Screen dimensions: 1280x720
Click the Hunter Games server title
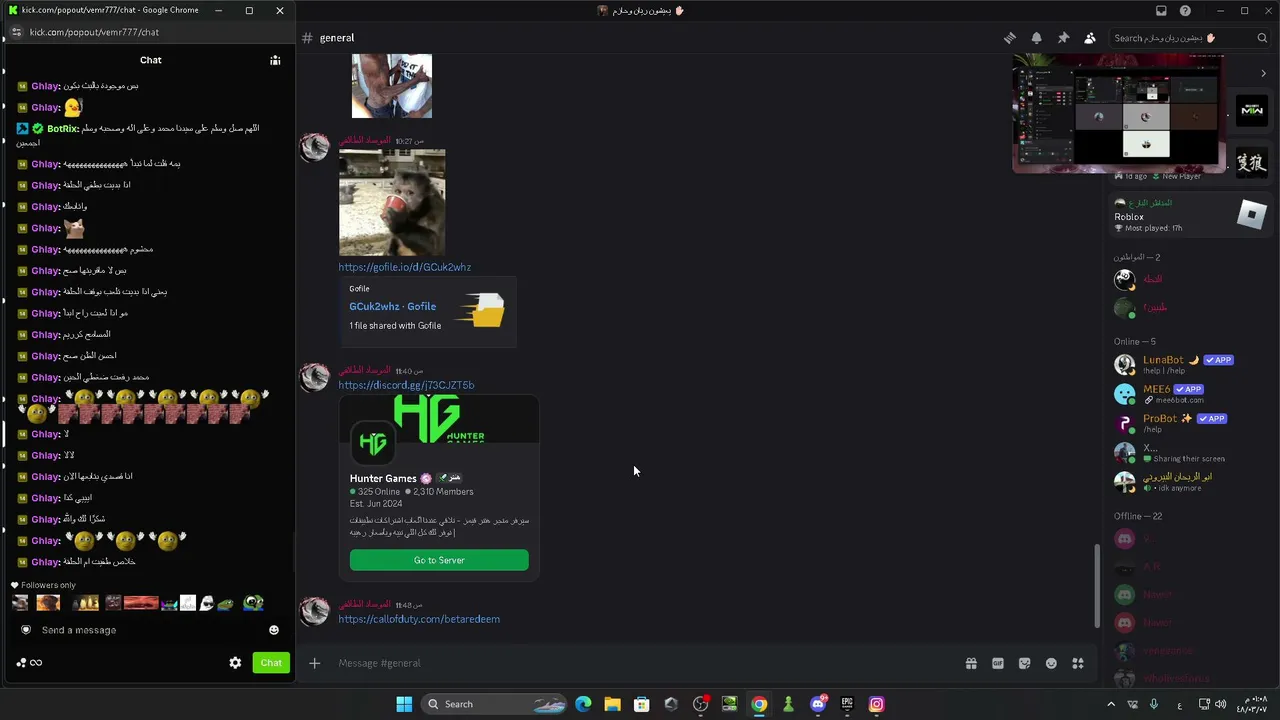(x=383, y=478)
